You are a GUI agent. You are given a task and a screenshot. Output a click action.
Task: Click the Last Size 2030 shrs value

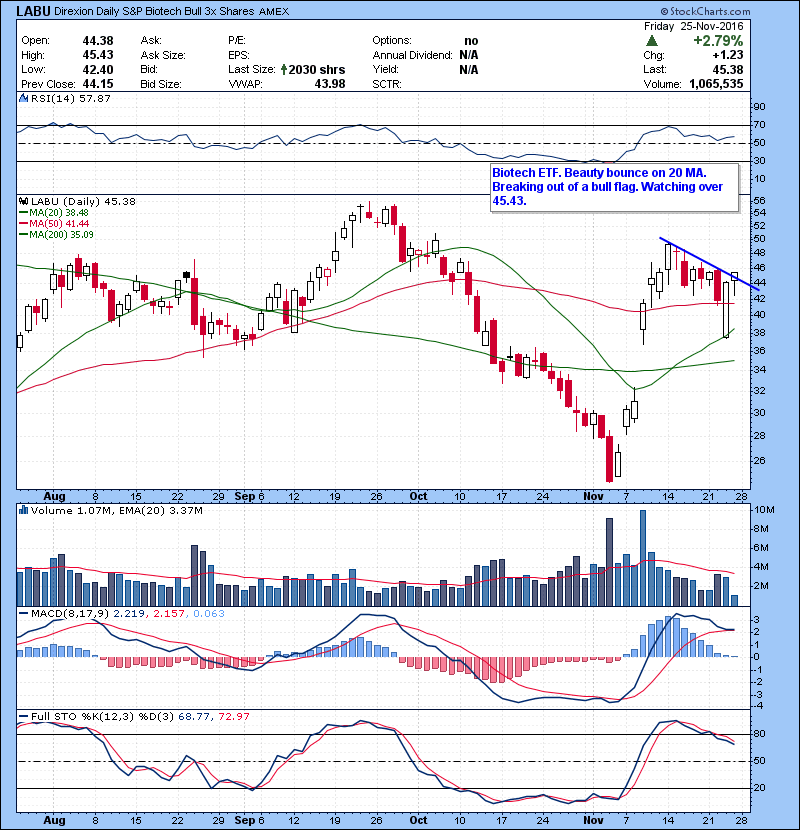[317, 69]
